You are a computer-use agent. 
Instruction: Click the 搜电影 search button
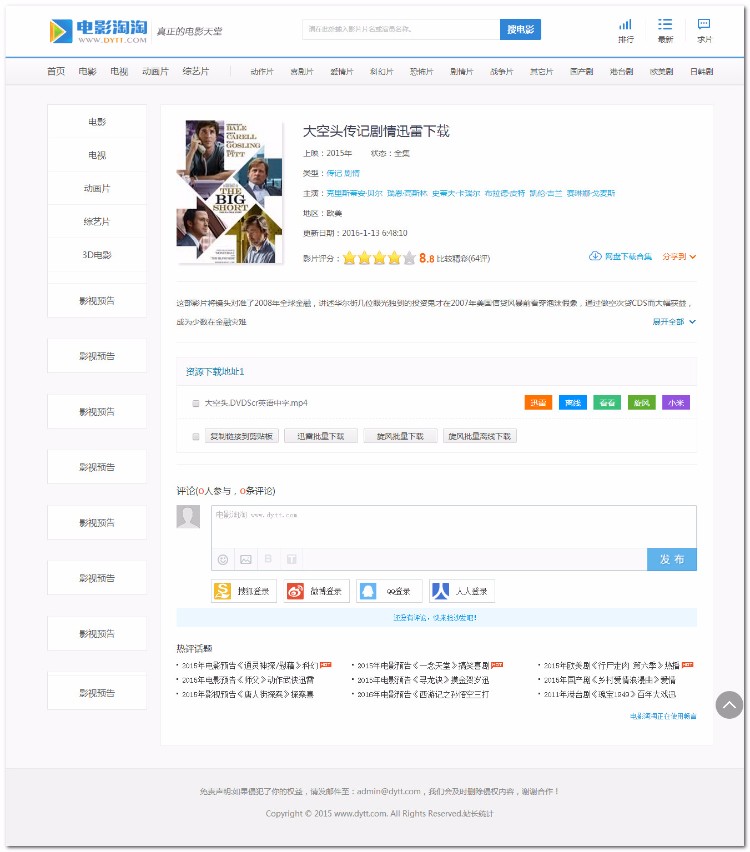(520, 29)
